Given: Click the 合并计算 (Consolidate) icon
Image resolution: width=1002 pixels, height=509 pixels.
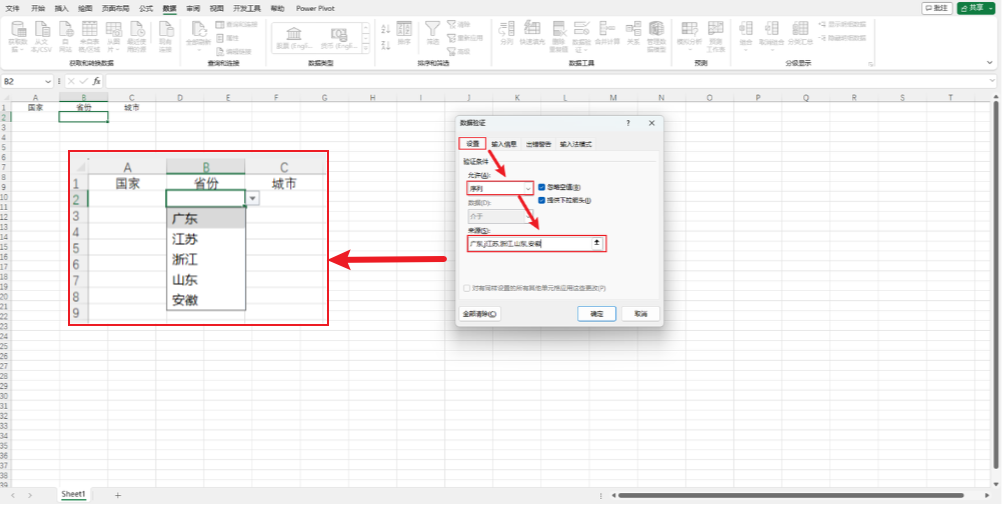Looking at the screenshot, I should pyautogui.click(x=606, y=33).
